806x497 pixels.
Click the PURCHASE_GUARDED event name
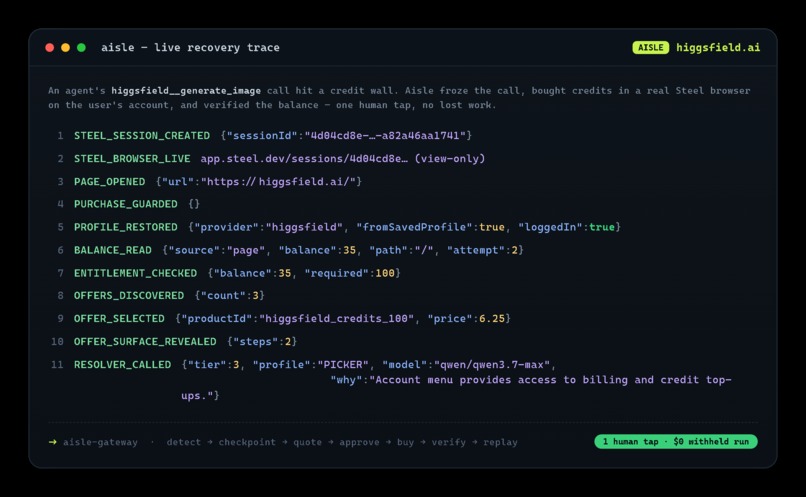pos(125,204)
